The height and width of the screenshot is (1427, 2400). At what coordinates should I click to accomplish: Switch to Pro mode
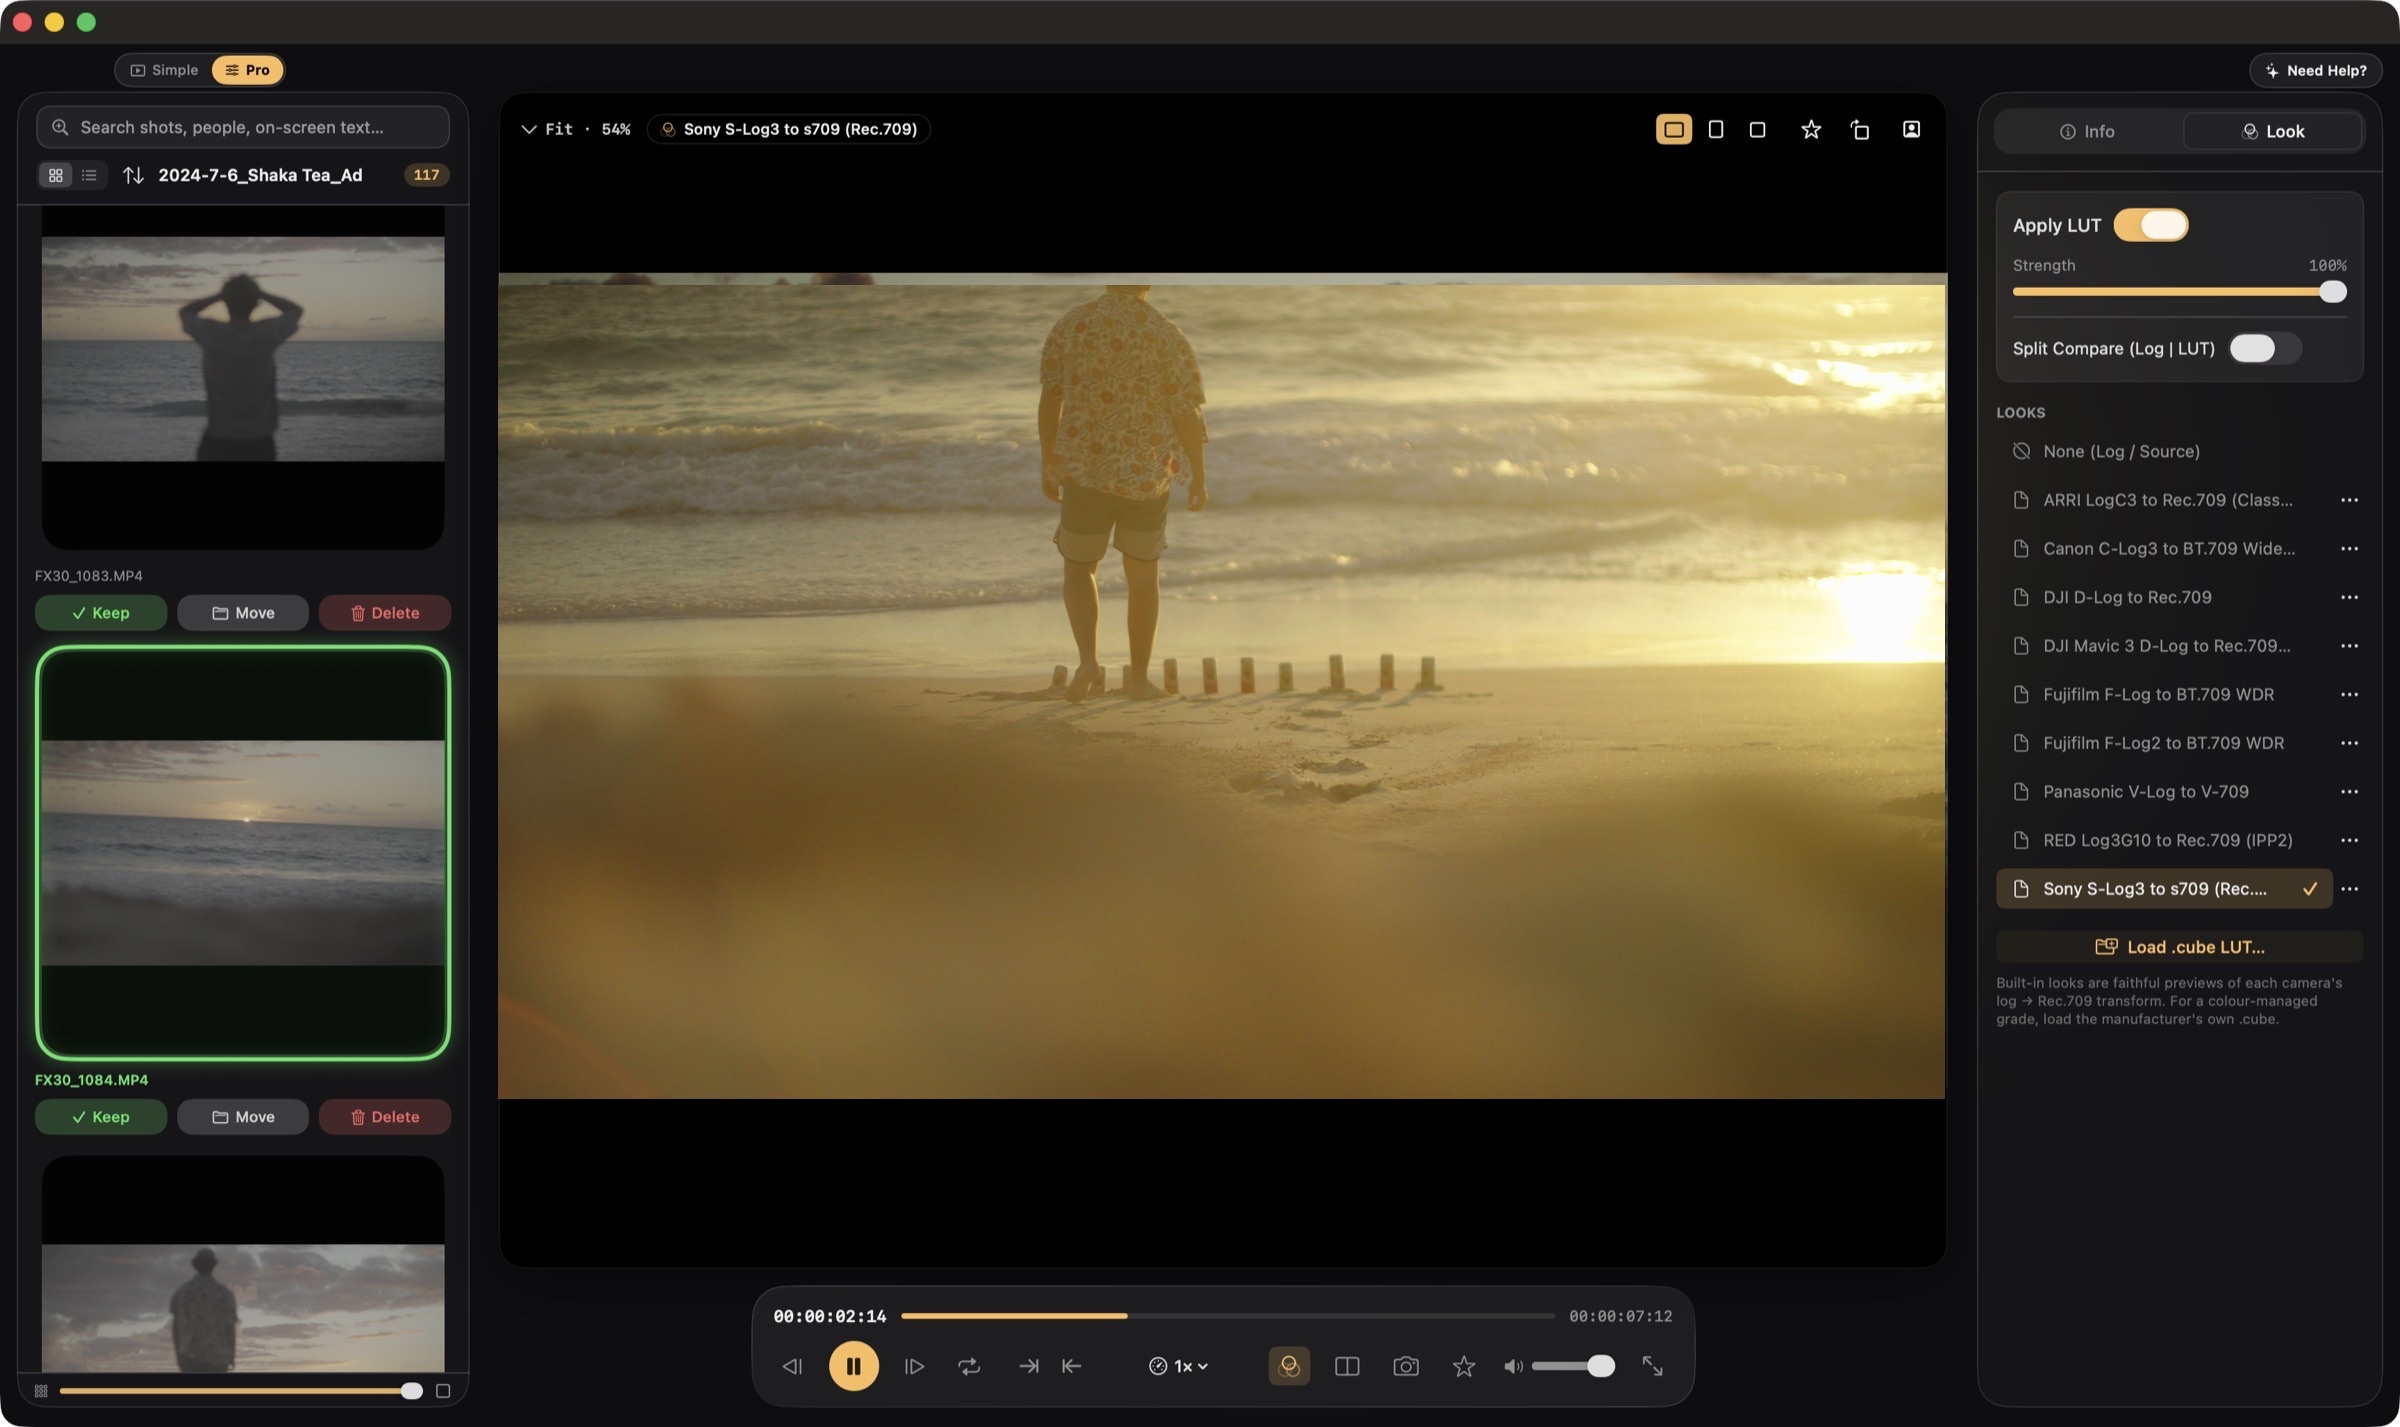click(x=247, y=70)
